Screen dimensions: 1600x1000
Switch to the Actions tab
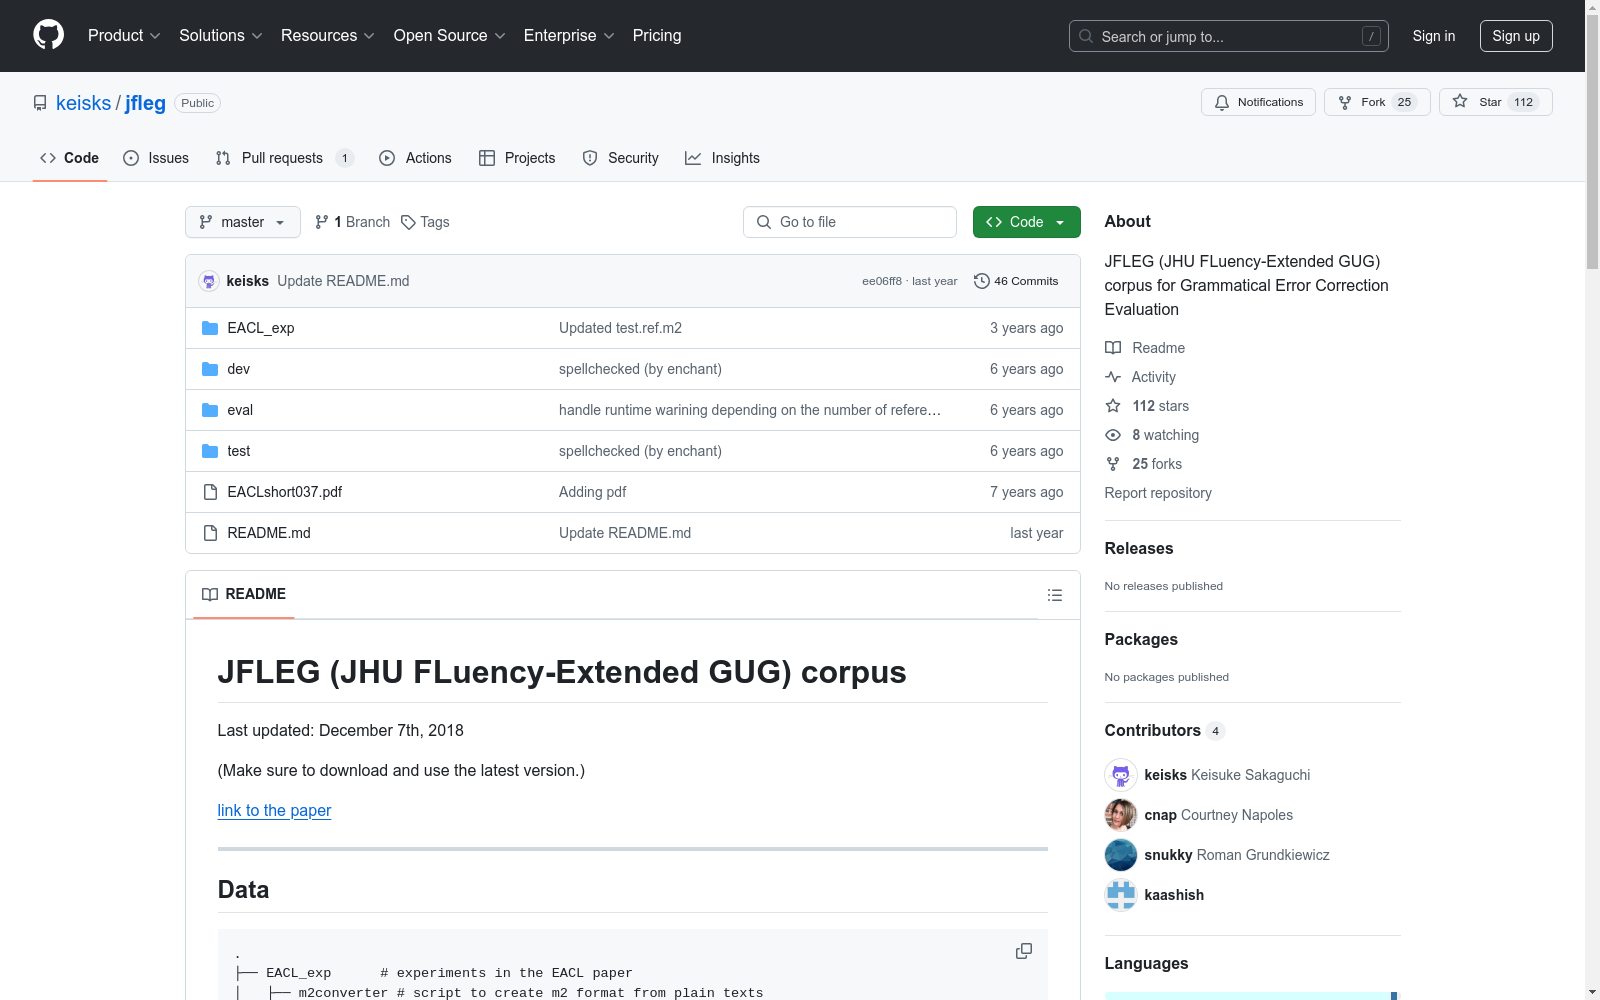click(415, 158)
